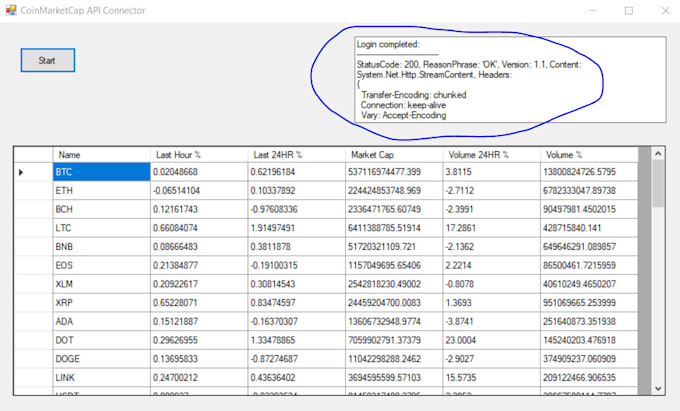Select the DOGE name cell
The image size is (680, 411).
[x=100, y=357]
